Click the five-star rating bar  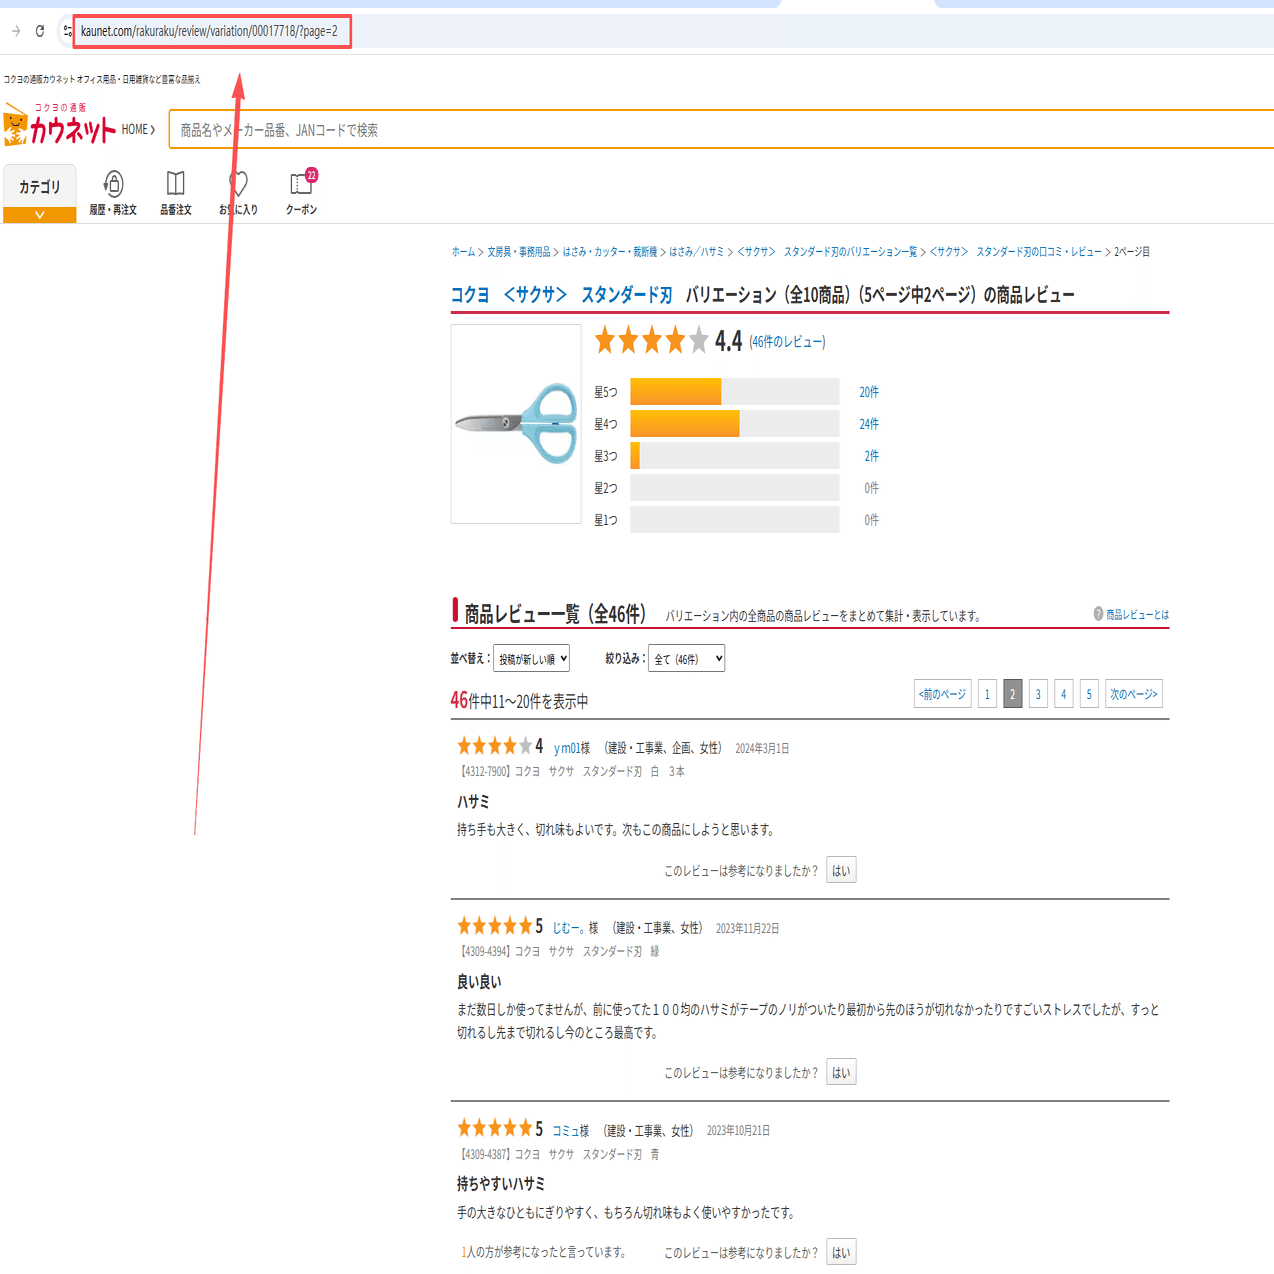(735, 392)
